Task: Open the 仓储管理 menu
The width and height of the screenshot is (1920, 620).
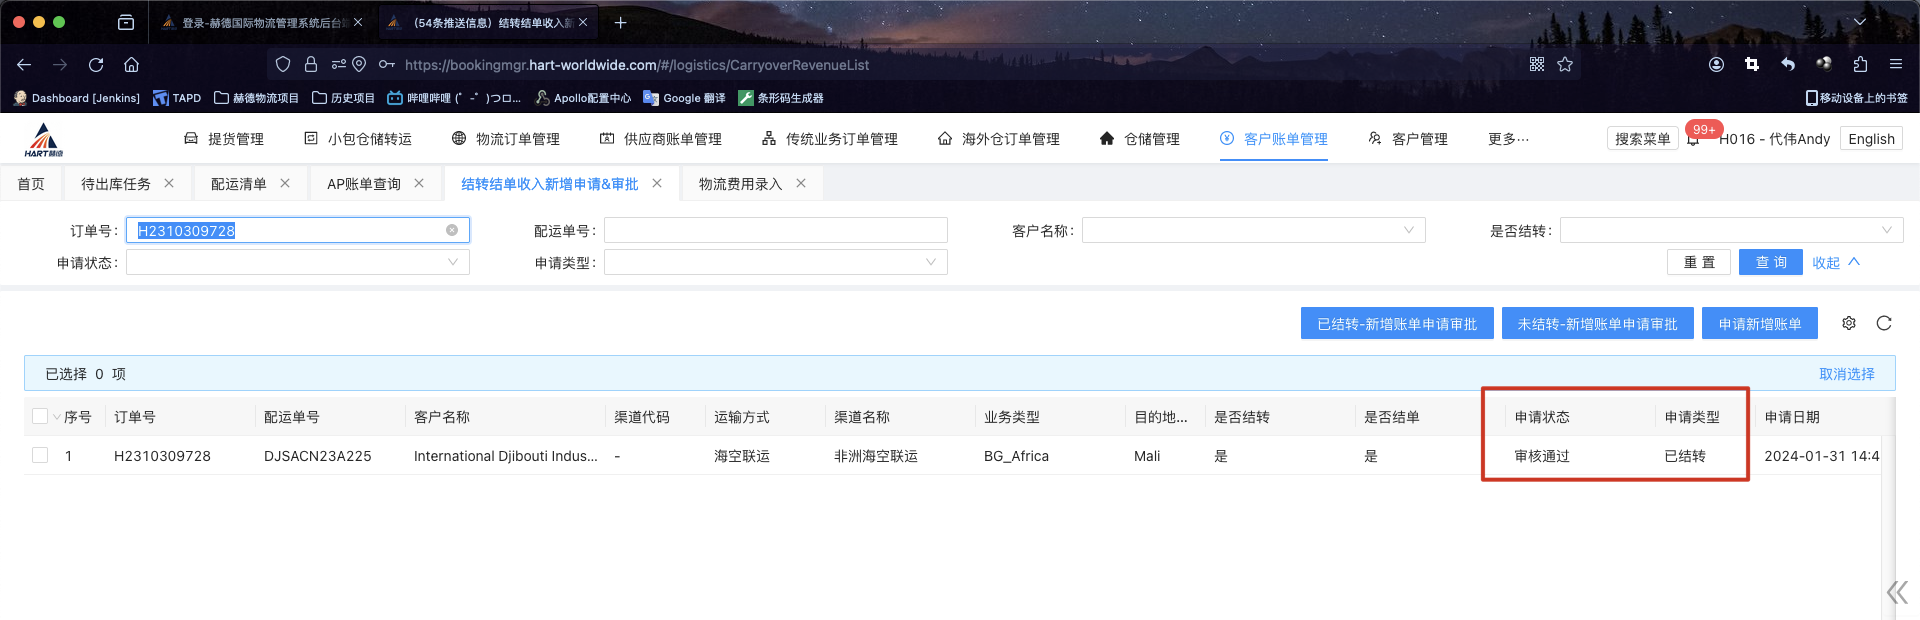Action: click(x=1139, y=139)
